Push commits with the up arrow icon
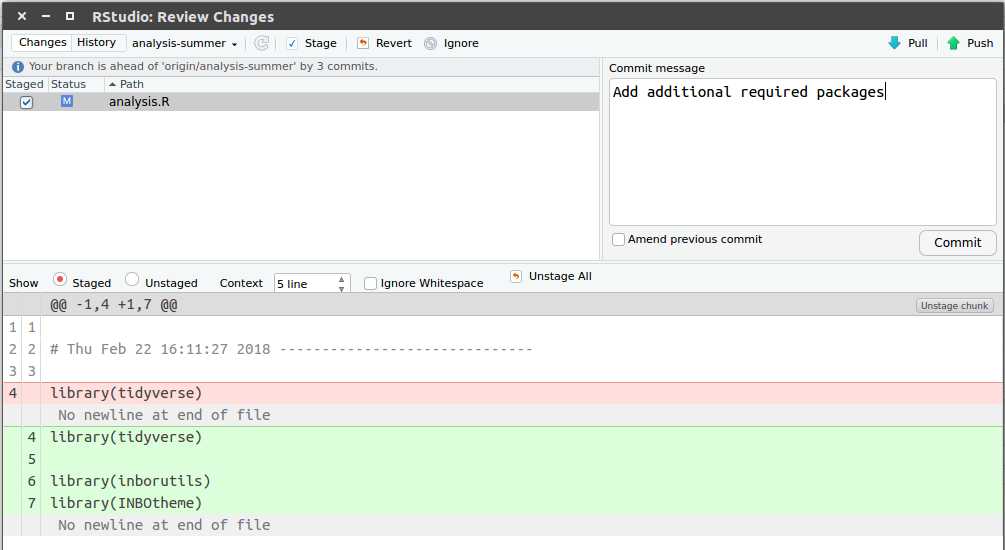Viewport: 1005px width, 550px height. coord(954,43)
